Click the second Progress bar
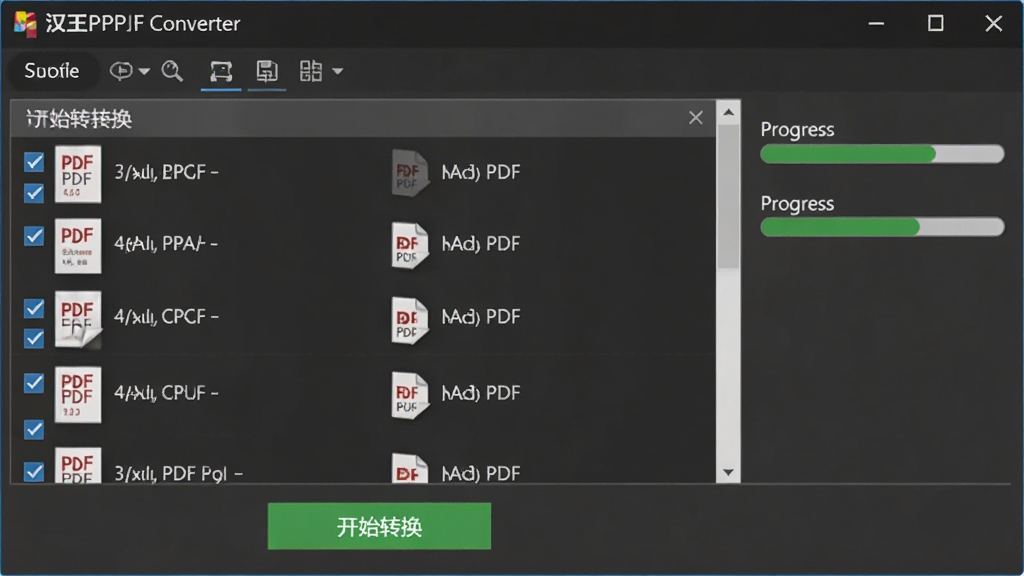 tap(882, 227)
